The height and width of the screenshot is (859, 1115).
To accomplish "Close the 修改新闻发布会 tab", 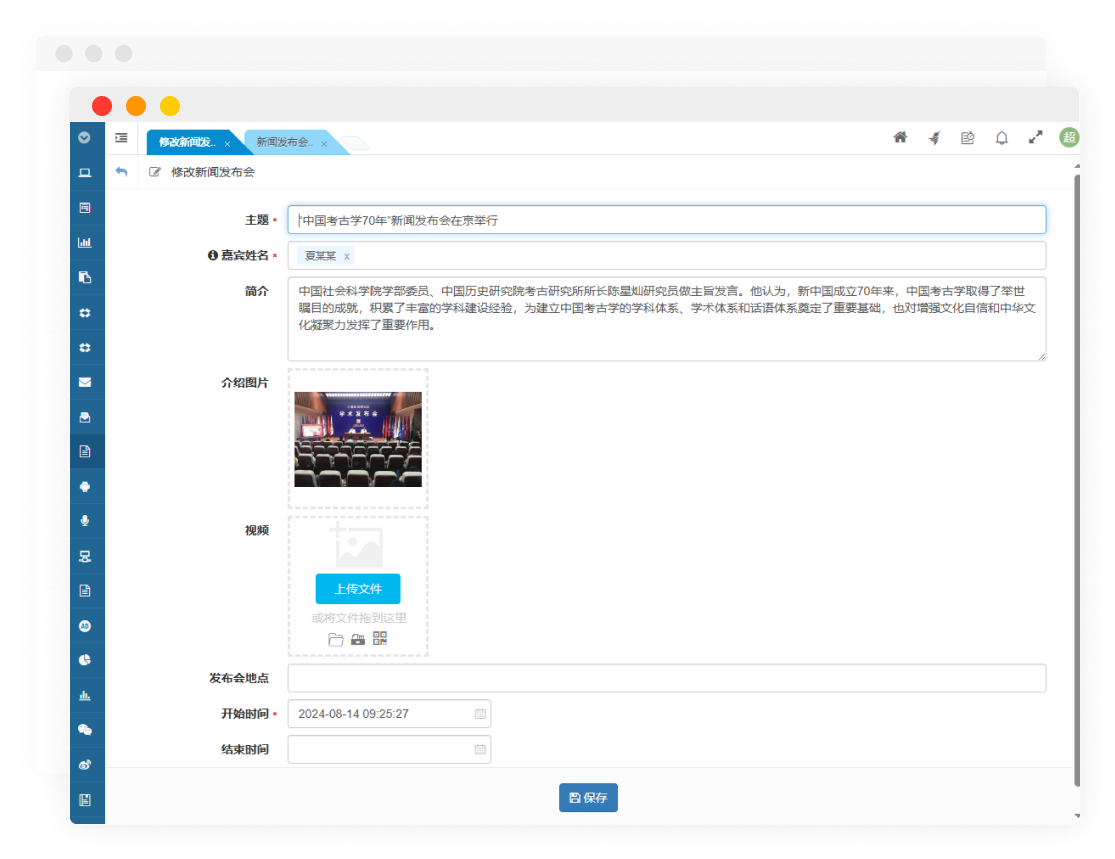I will [x=227, y=144].
